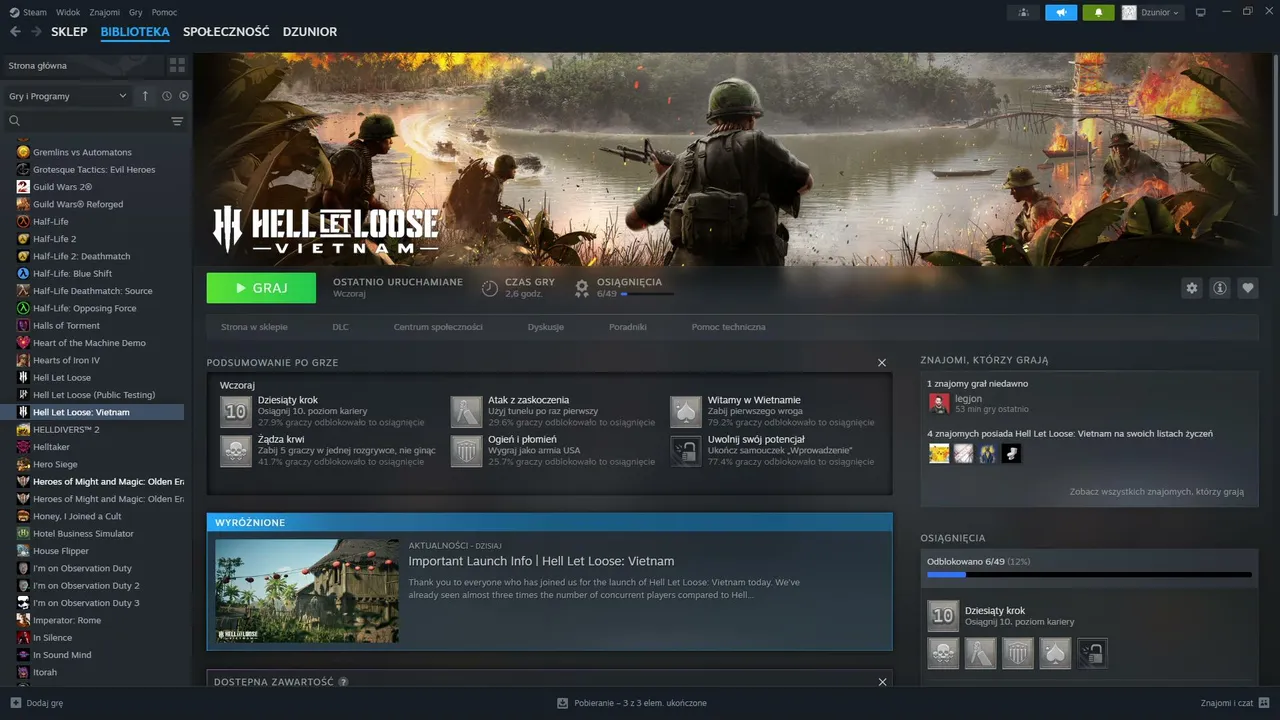This screenshot has width=1280, height=720.
Task: Open the Znajomi menu
Action: (x=104, y=12)
